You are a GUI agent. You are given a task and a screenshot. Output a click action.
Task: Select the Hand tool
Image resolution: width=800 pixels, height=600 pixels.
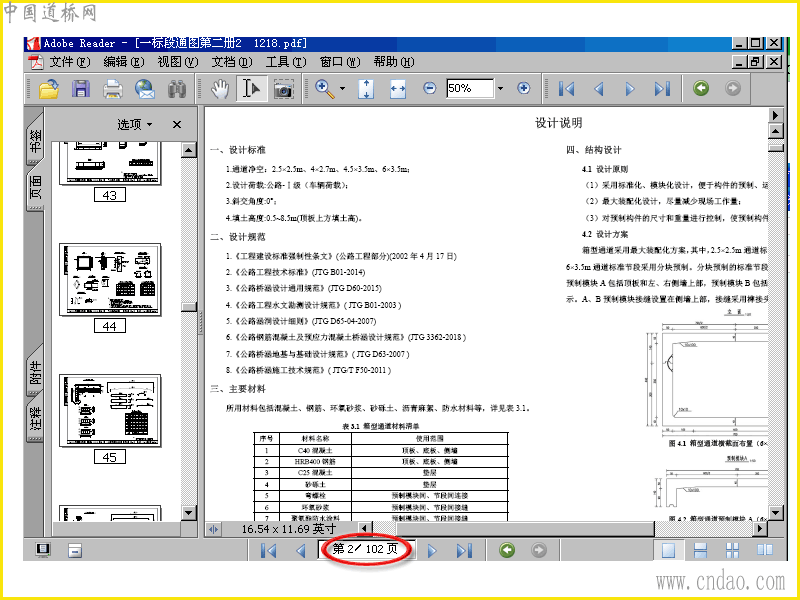coord(220,89)
